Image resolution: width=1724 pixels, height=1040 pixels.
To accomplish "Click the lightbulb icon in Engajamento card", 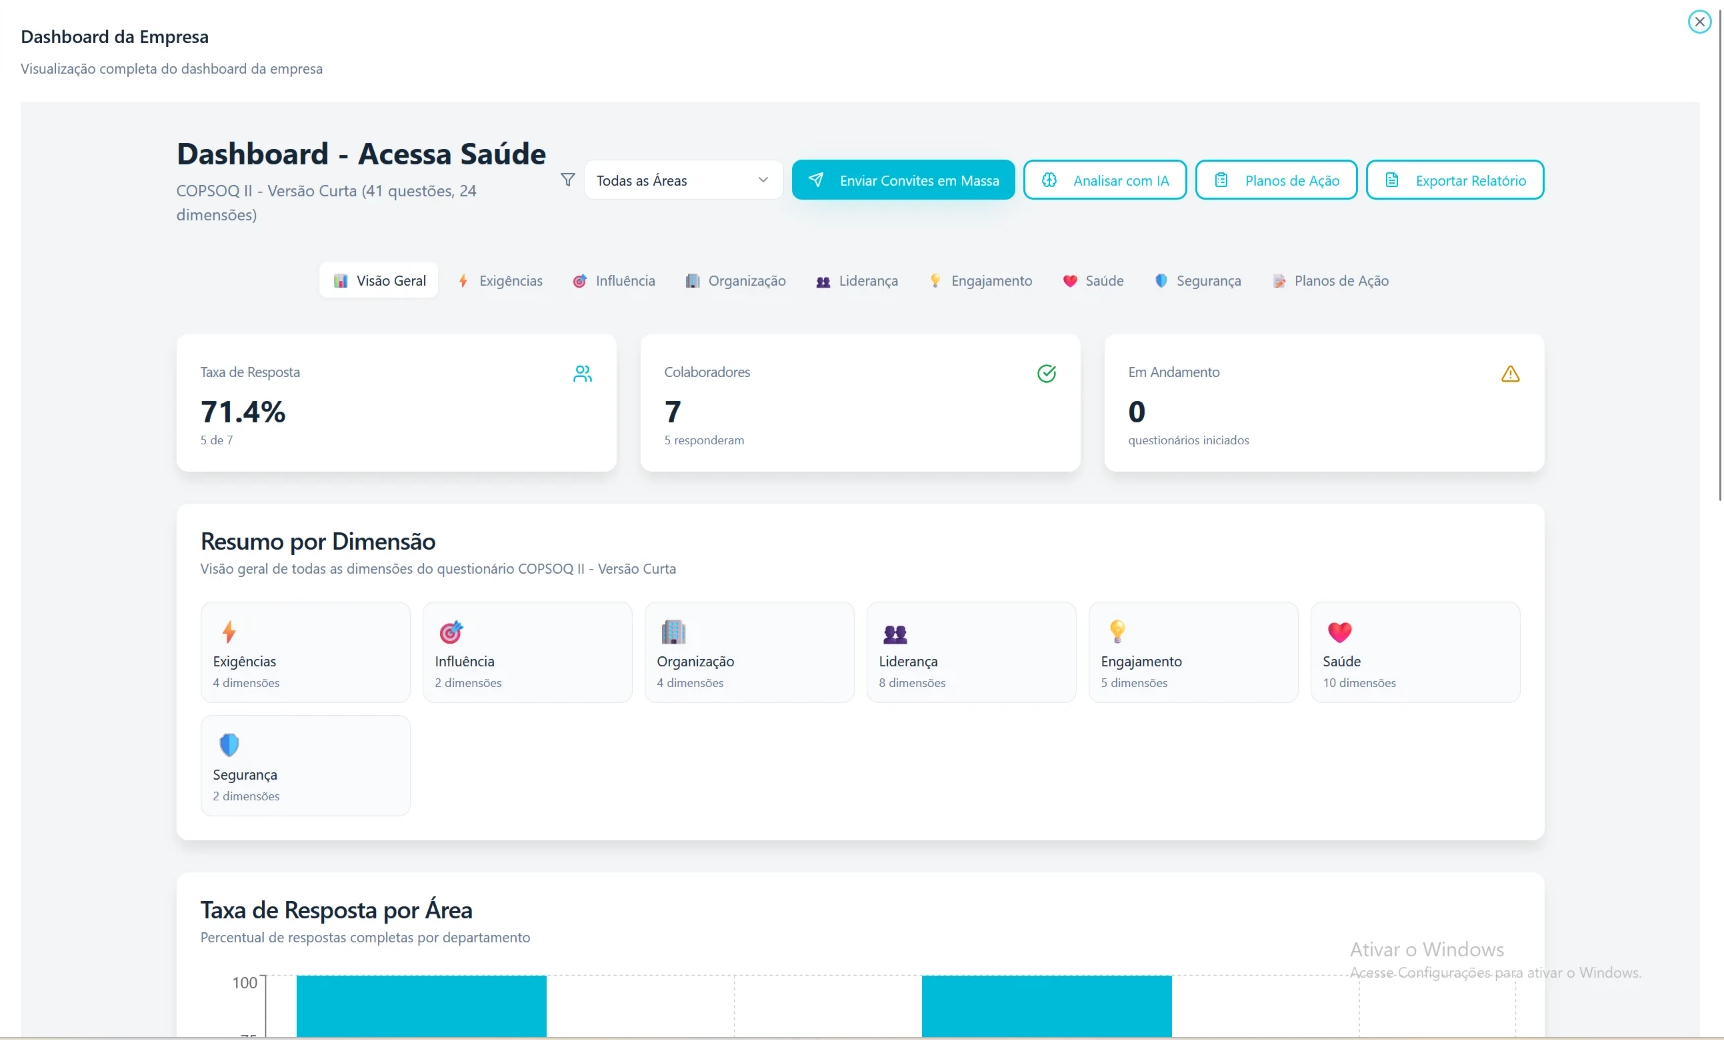I will (x=1117, y=632).
